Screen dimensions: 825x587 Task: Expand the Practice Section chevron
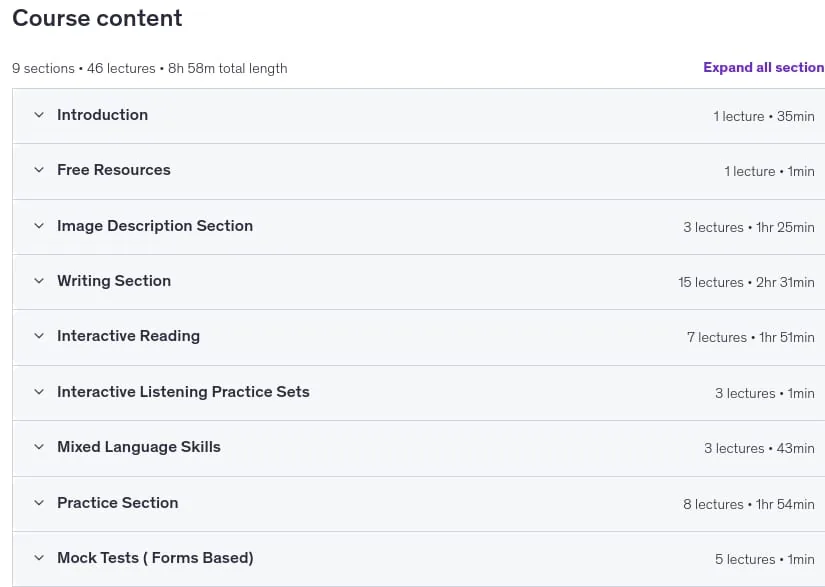tap(39, 503)
